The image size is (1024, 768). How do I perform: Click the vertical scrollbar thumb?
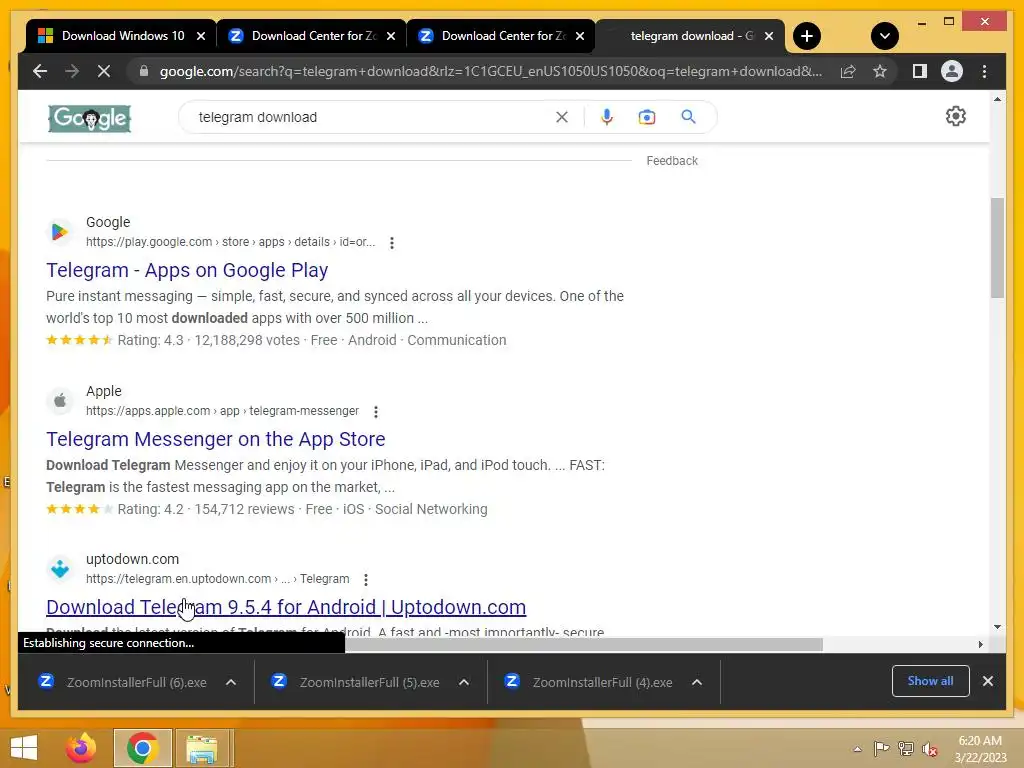pos(997,248)
